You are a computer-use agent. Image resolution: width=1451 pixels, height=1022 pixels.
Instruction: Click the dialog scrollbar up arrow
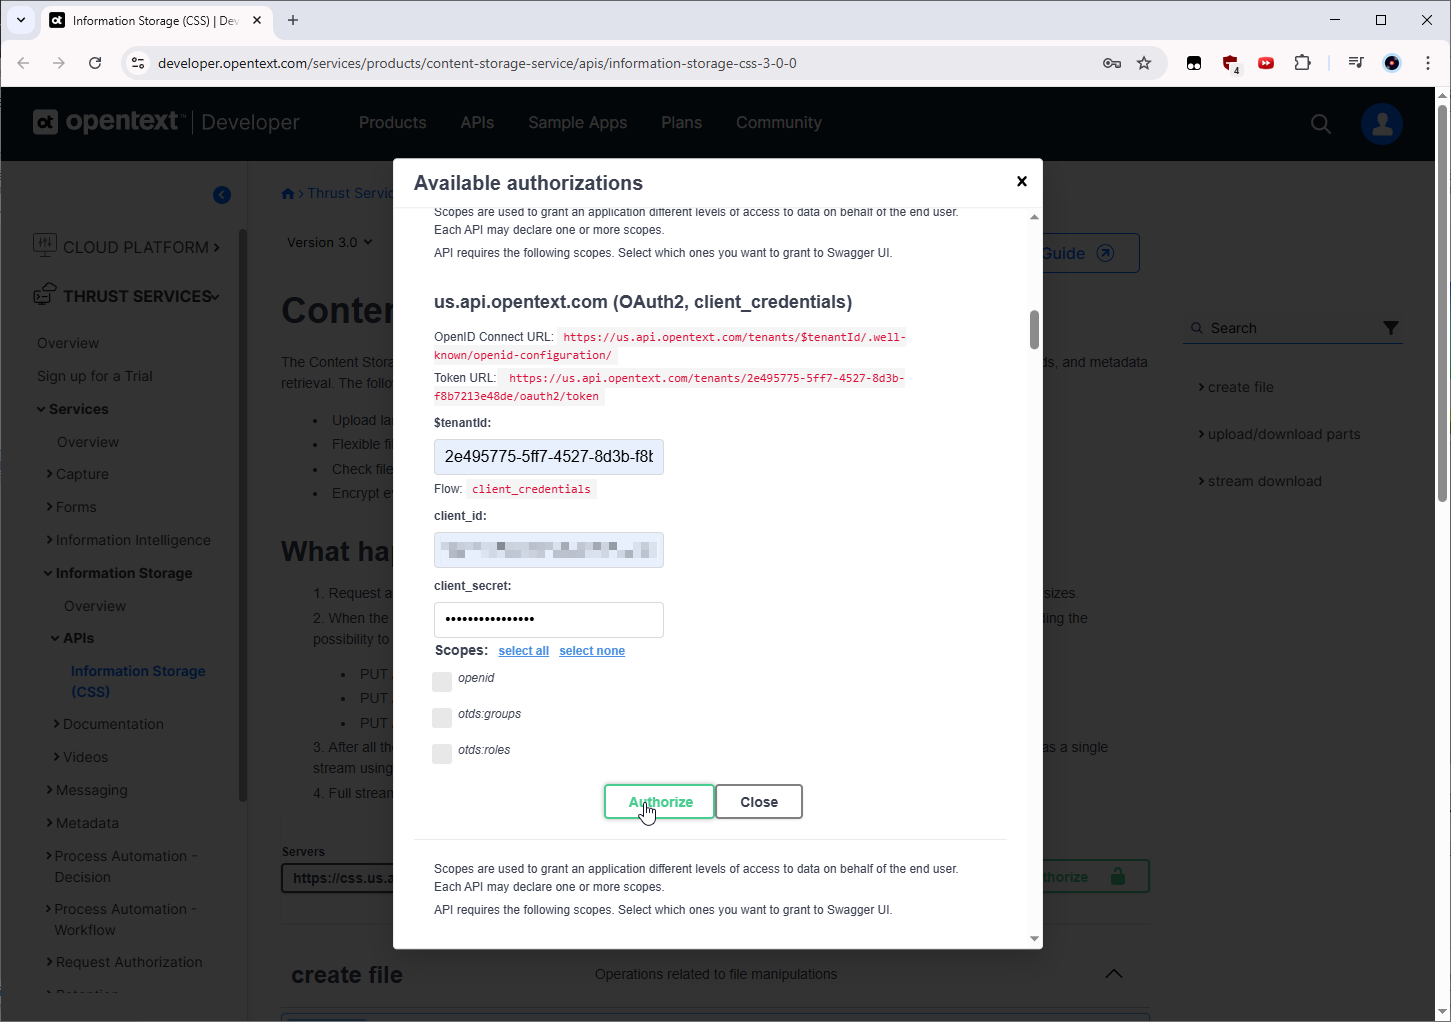[x=1034, y=217]
